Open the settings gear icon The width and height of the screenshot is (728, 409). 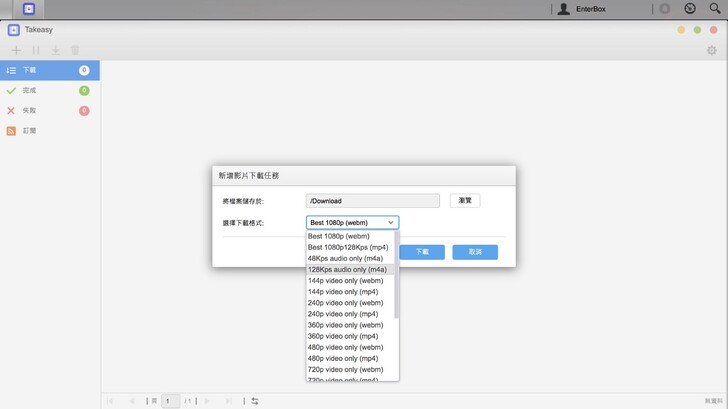tap(711, 50)
